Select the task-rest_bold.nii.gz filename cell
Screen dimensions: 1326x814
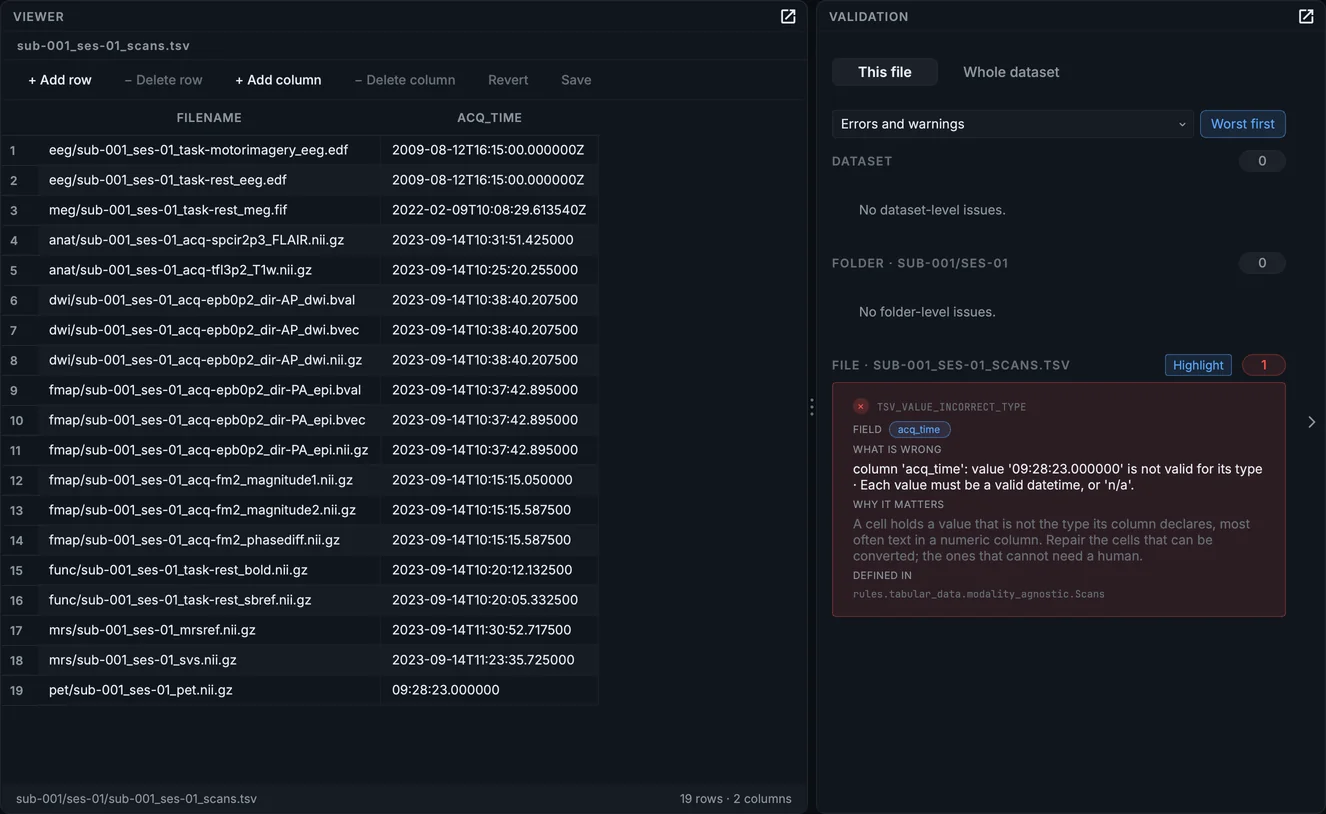[x=209, y=570]
